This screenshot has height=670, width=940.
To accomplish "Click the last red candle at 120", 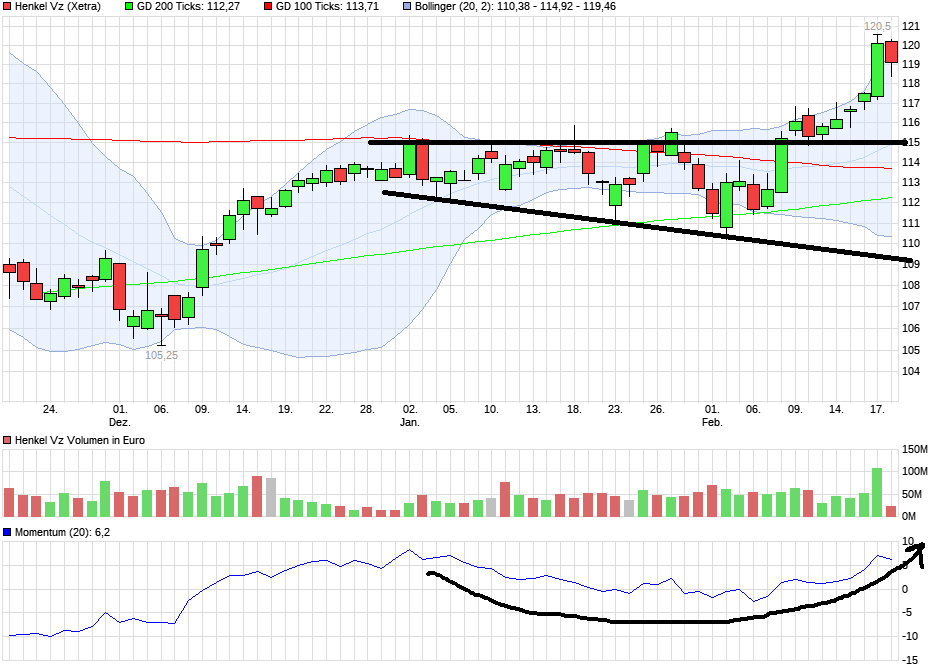I will [891, 52].
